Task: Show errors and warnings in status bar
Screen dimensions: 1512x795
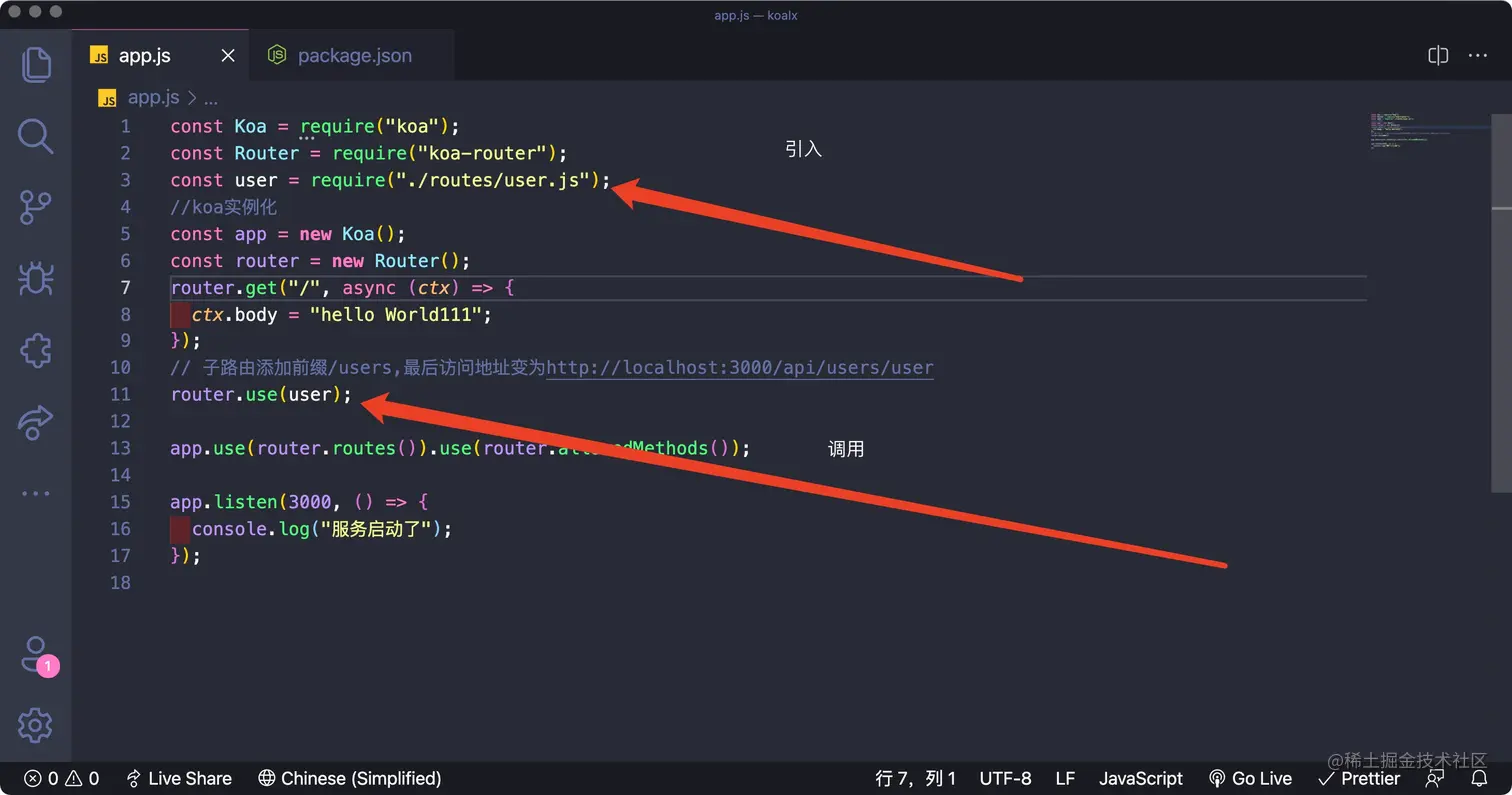Action: pos(62,778)
